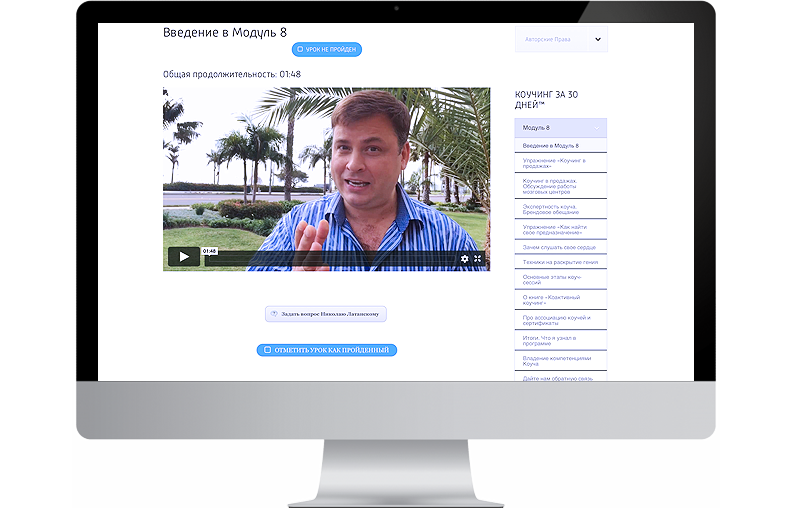Enter fullscreen mode on video player
Screen dimensions: 800x508
point(478,259)
